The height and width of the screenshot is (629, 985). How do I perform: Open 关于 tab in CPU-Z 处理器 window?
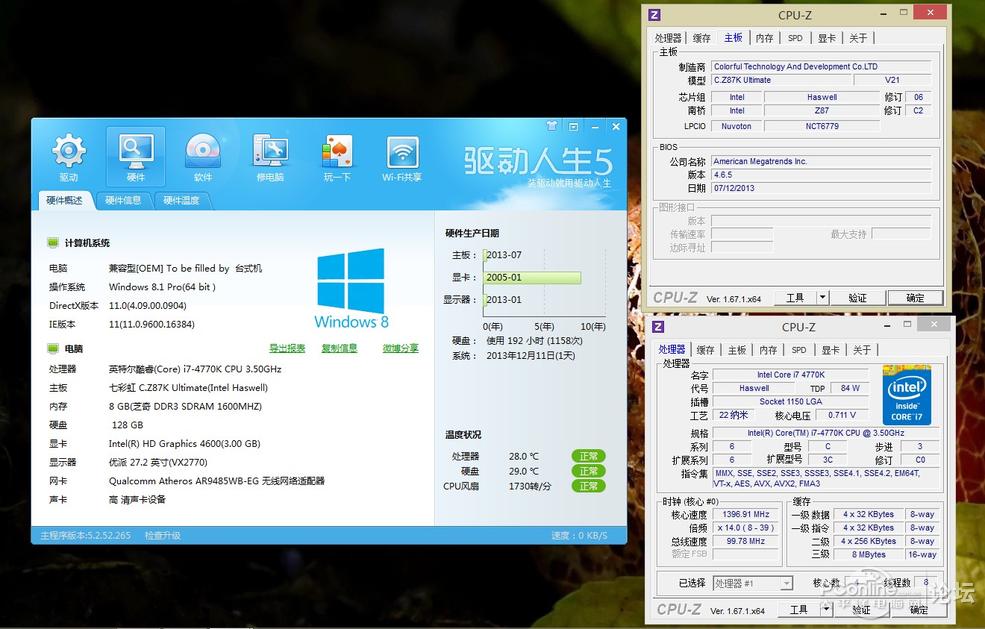pyautogui.click(x=862, y=350)
